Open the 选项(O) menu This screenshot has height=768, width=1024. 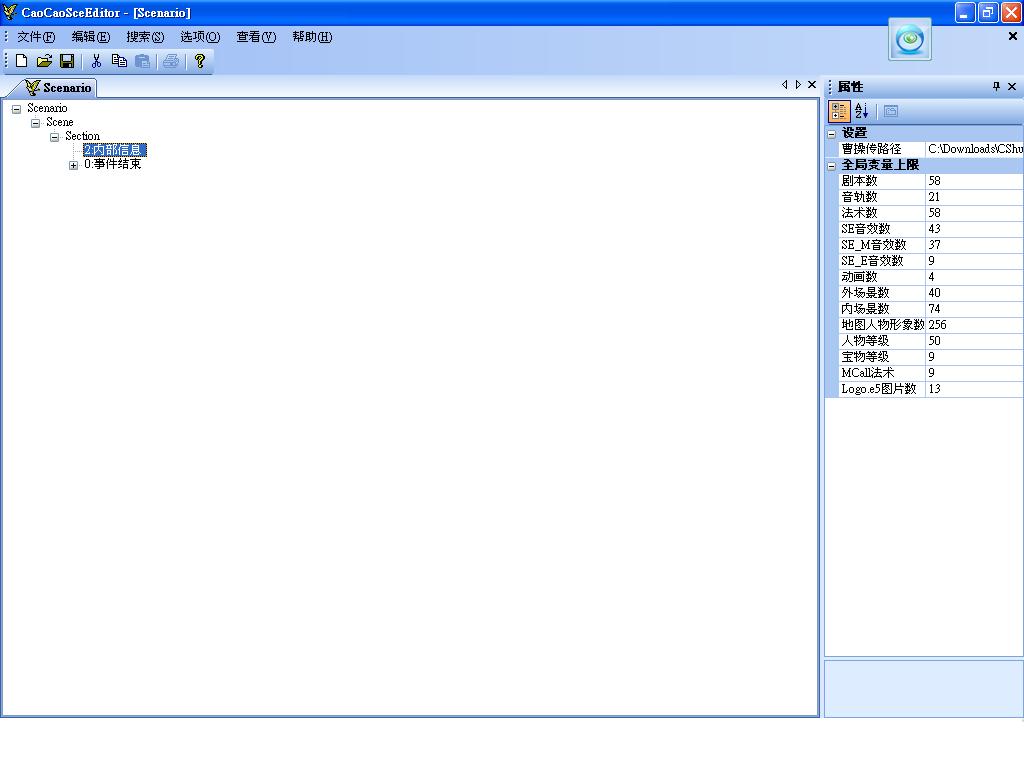[199, 37]
